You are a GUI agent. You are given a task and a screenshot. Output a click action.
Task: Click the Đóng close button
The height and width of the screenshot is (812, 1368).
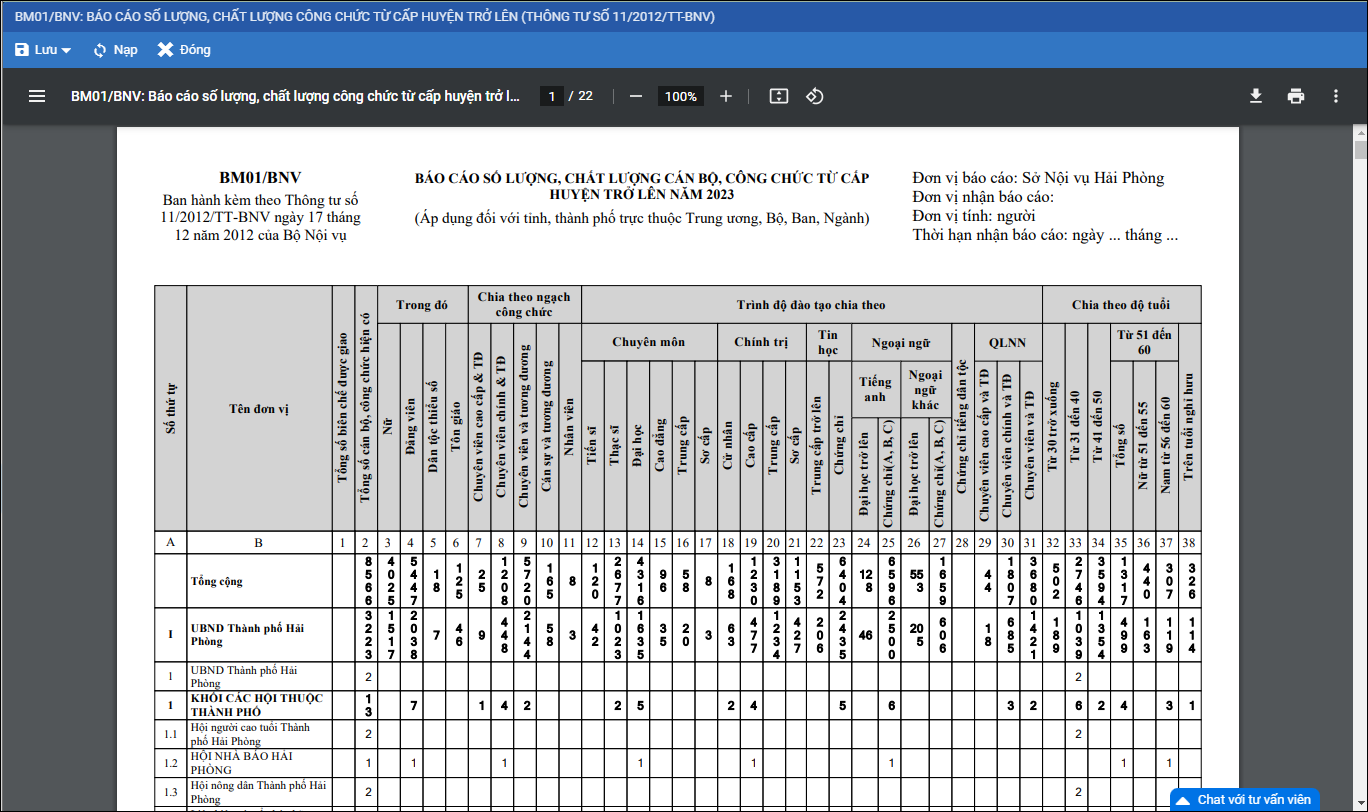[184, 50]
